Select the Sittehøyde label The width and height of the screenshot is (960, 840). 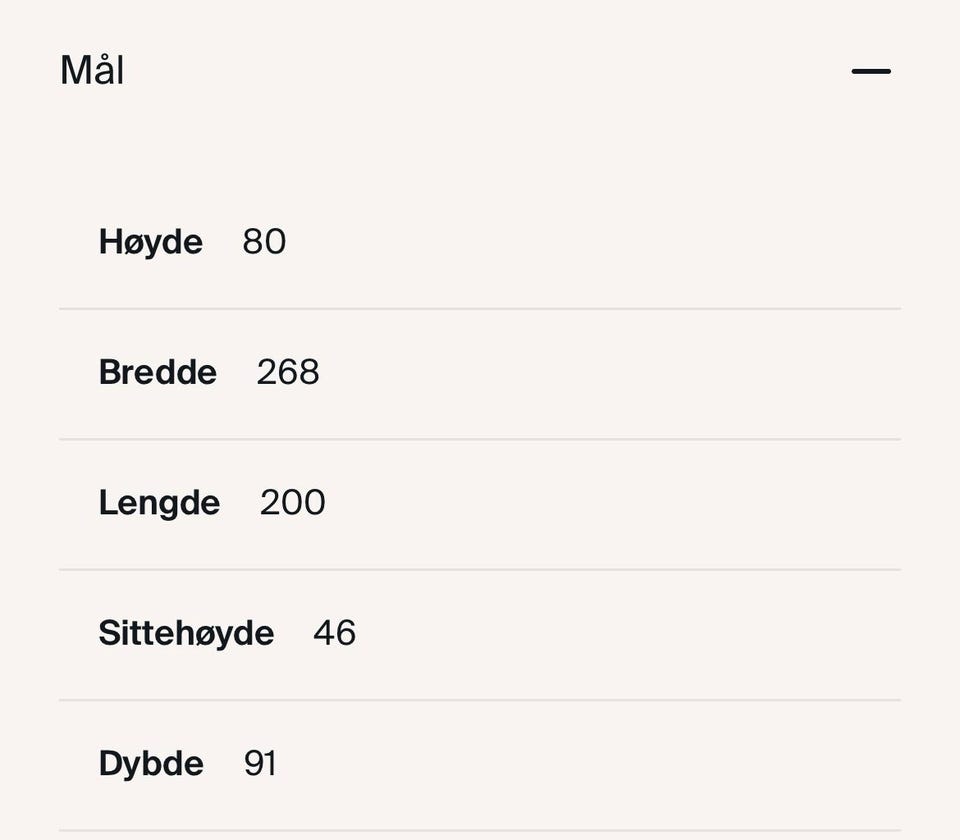point(186,633)
